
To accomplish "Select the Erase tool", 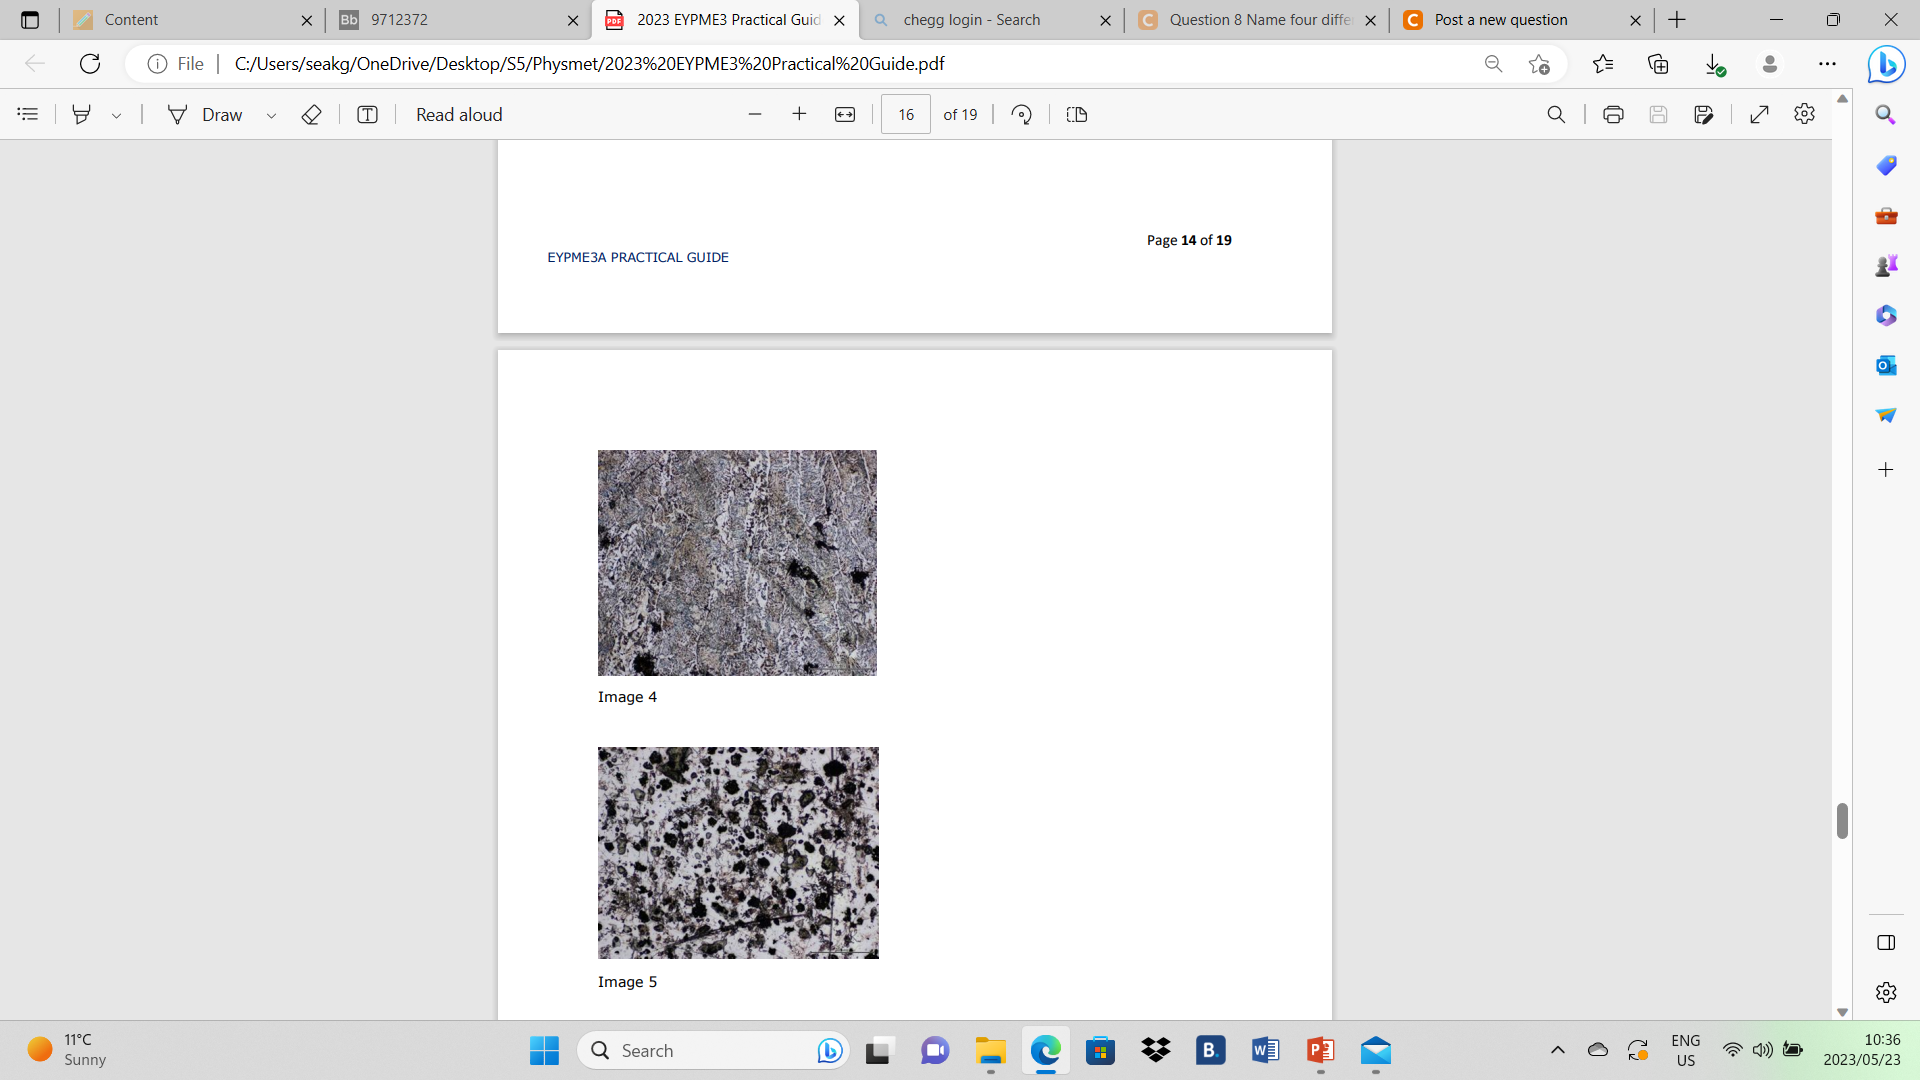I will click(311, 114).
